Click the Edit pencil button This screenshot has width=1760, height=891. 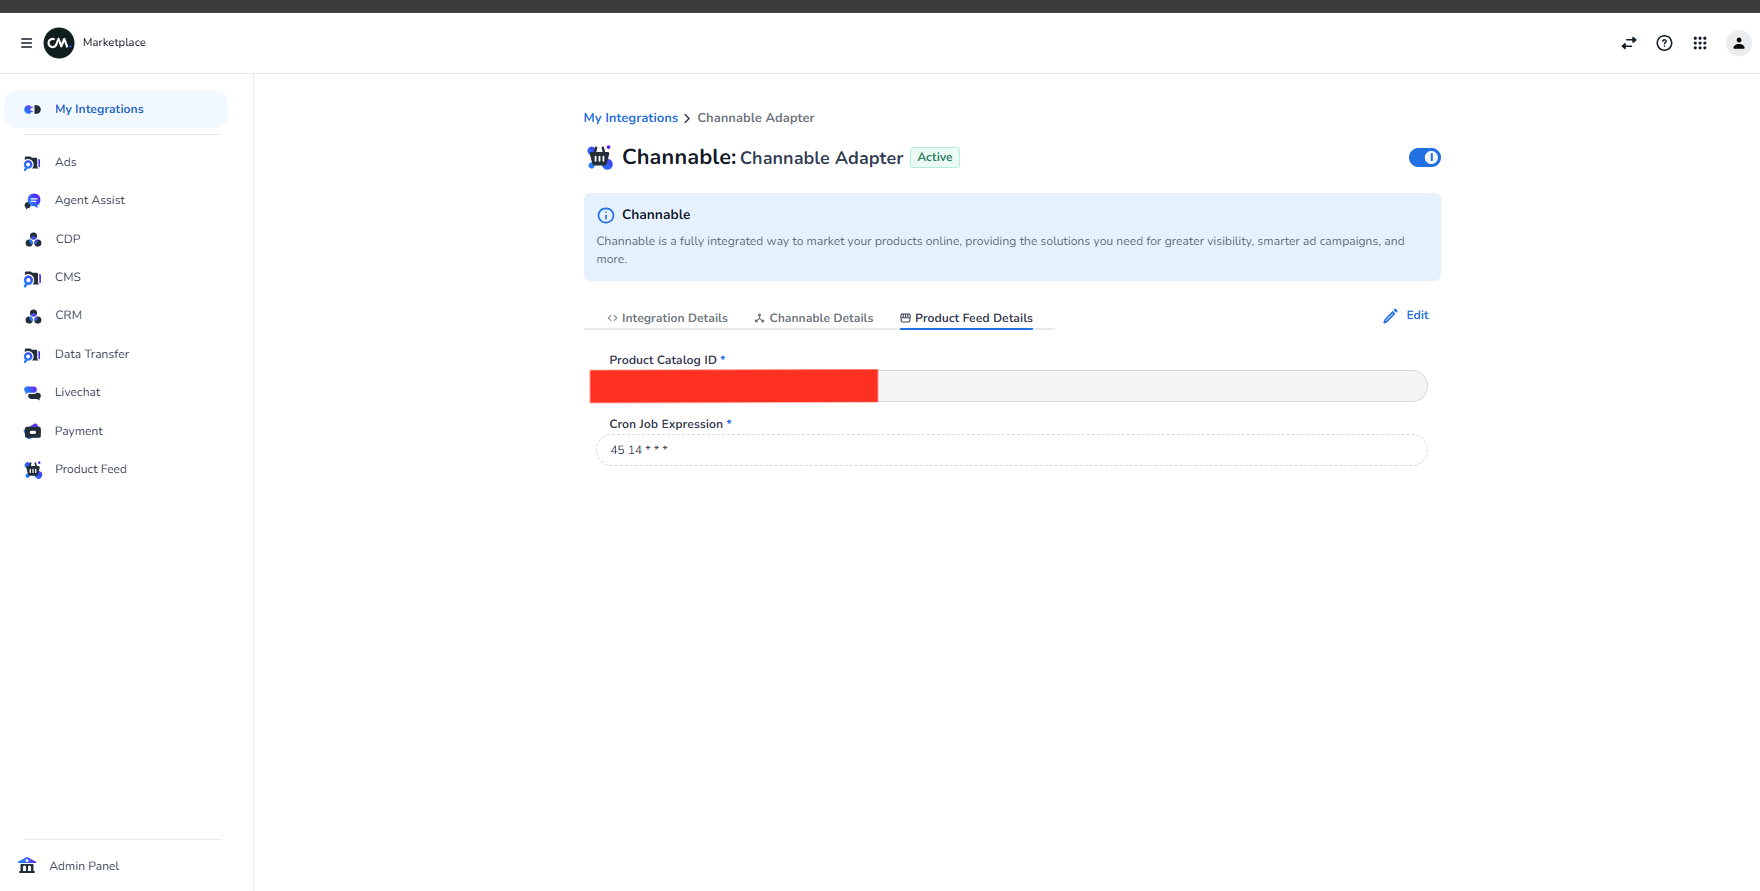1406,316
